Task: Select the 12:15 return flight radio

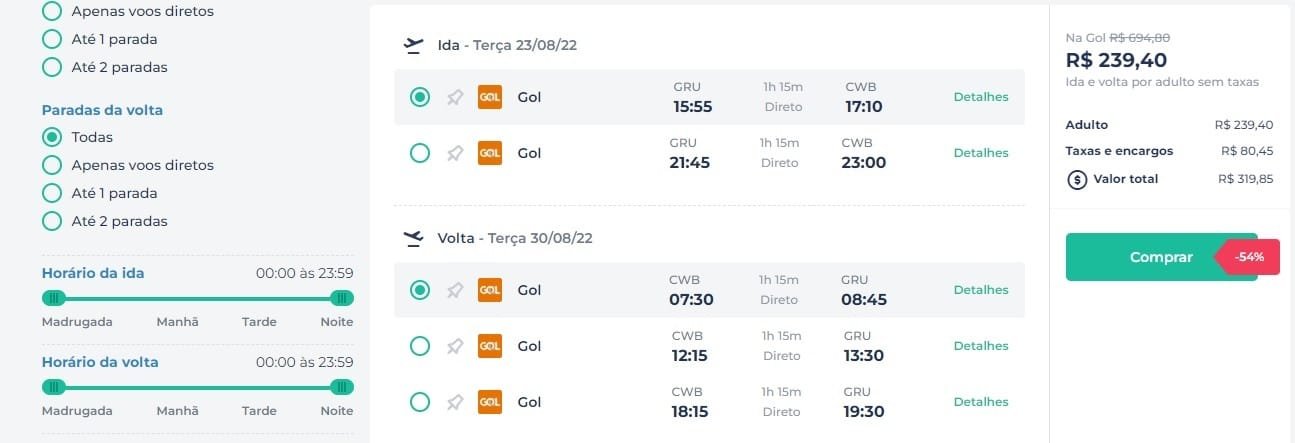Action: [x=420, y=346]
